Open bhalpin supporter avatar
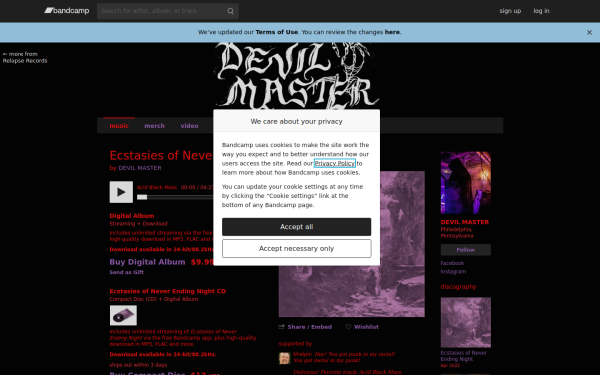The height and width of the screenshot is (375, 600). [284, 358]
